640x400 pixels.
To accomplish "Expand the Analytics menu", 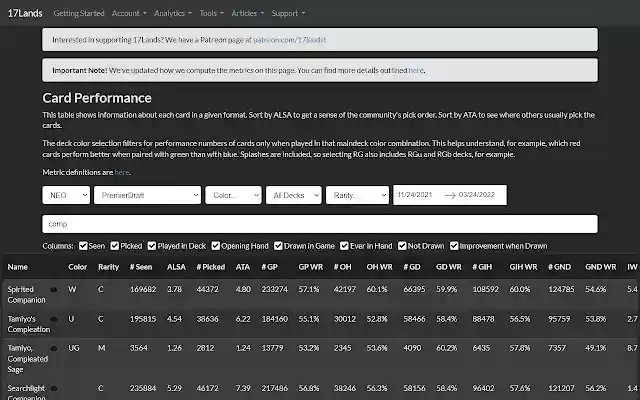I will click(173, 13).
